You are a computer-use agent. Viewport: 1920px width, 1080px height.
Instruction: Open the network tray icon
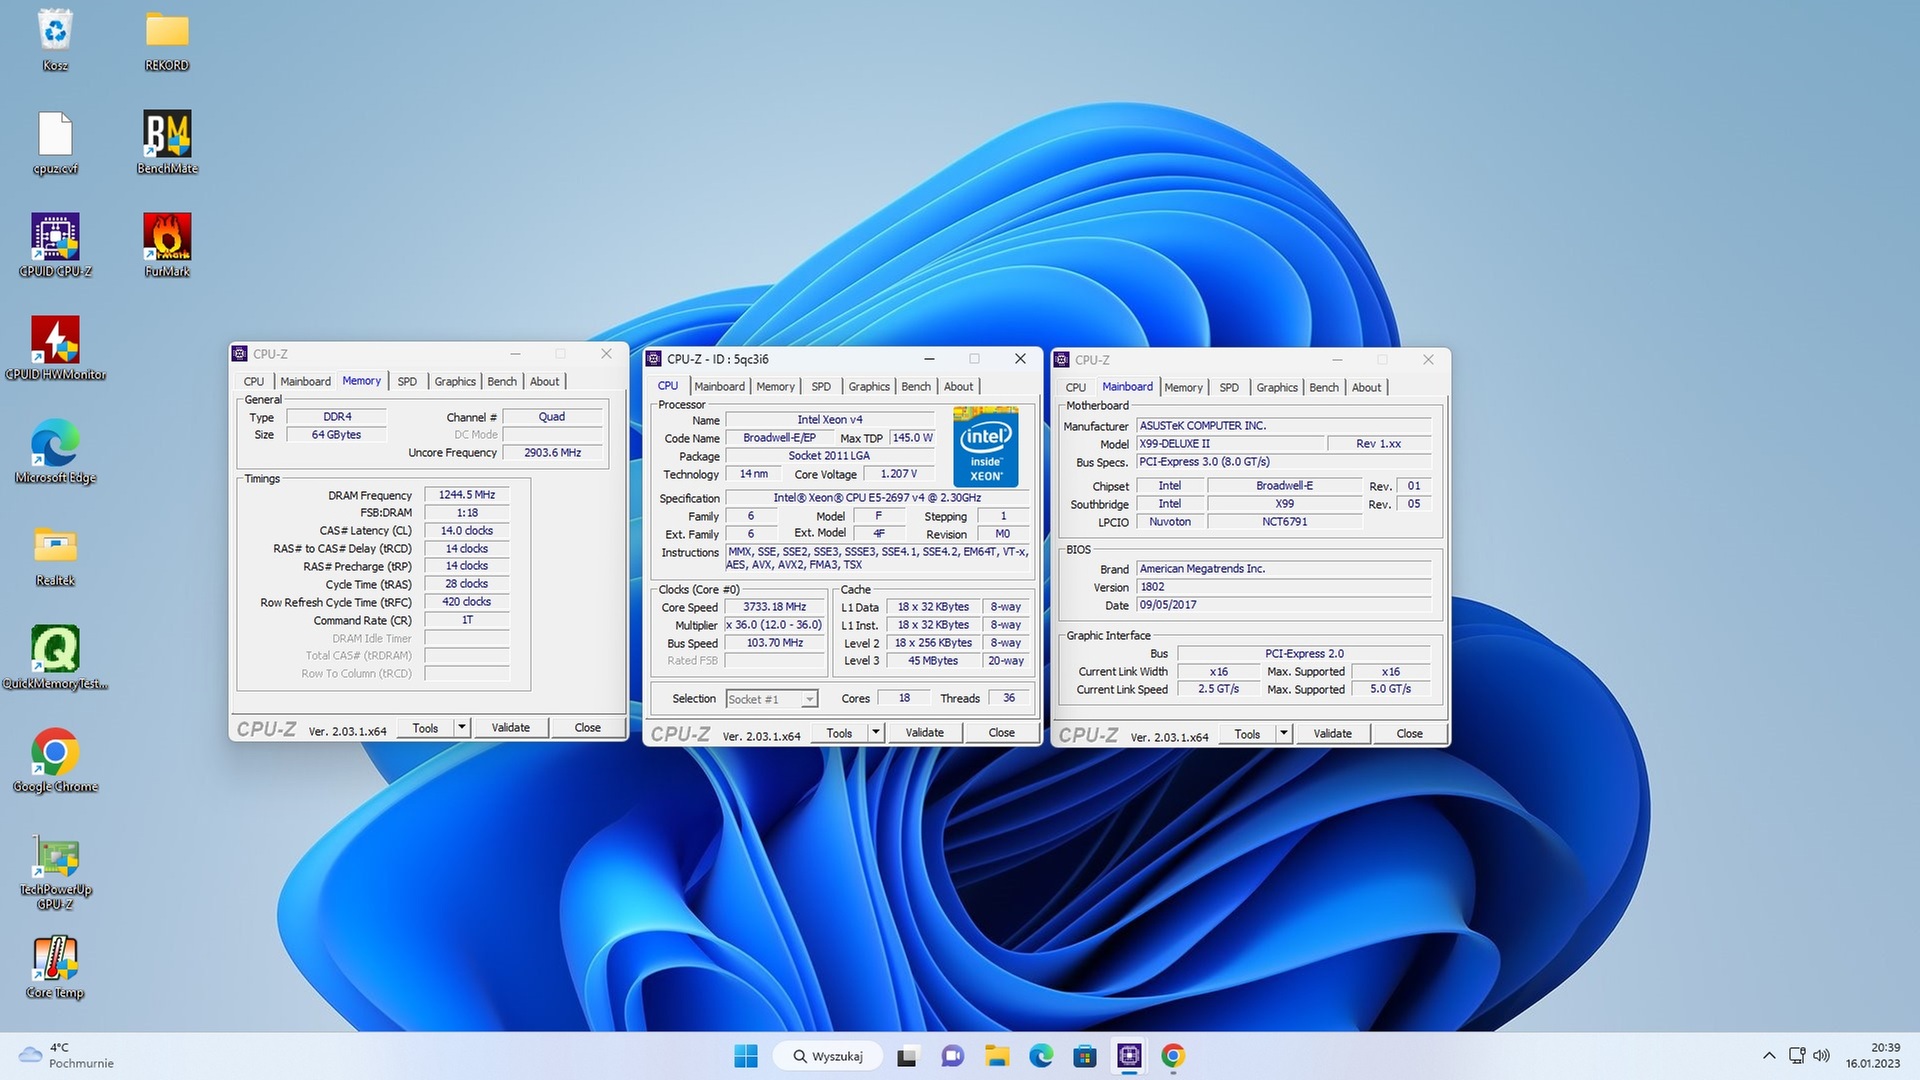pyautogui.click(x=1797, y=1056)
